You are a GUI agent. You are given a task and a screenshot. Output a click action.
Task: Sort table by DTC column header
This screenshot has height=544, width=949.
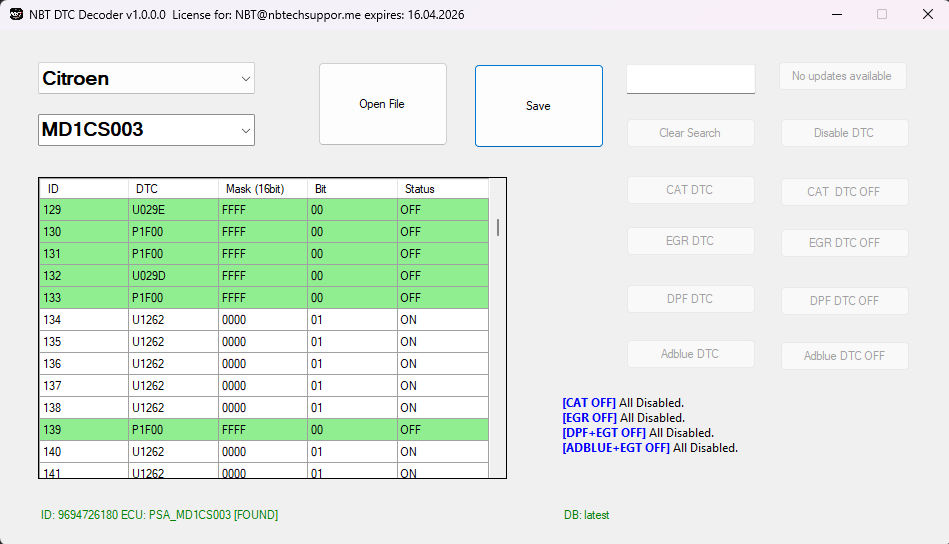click(172, 189)
